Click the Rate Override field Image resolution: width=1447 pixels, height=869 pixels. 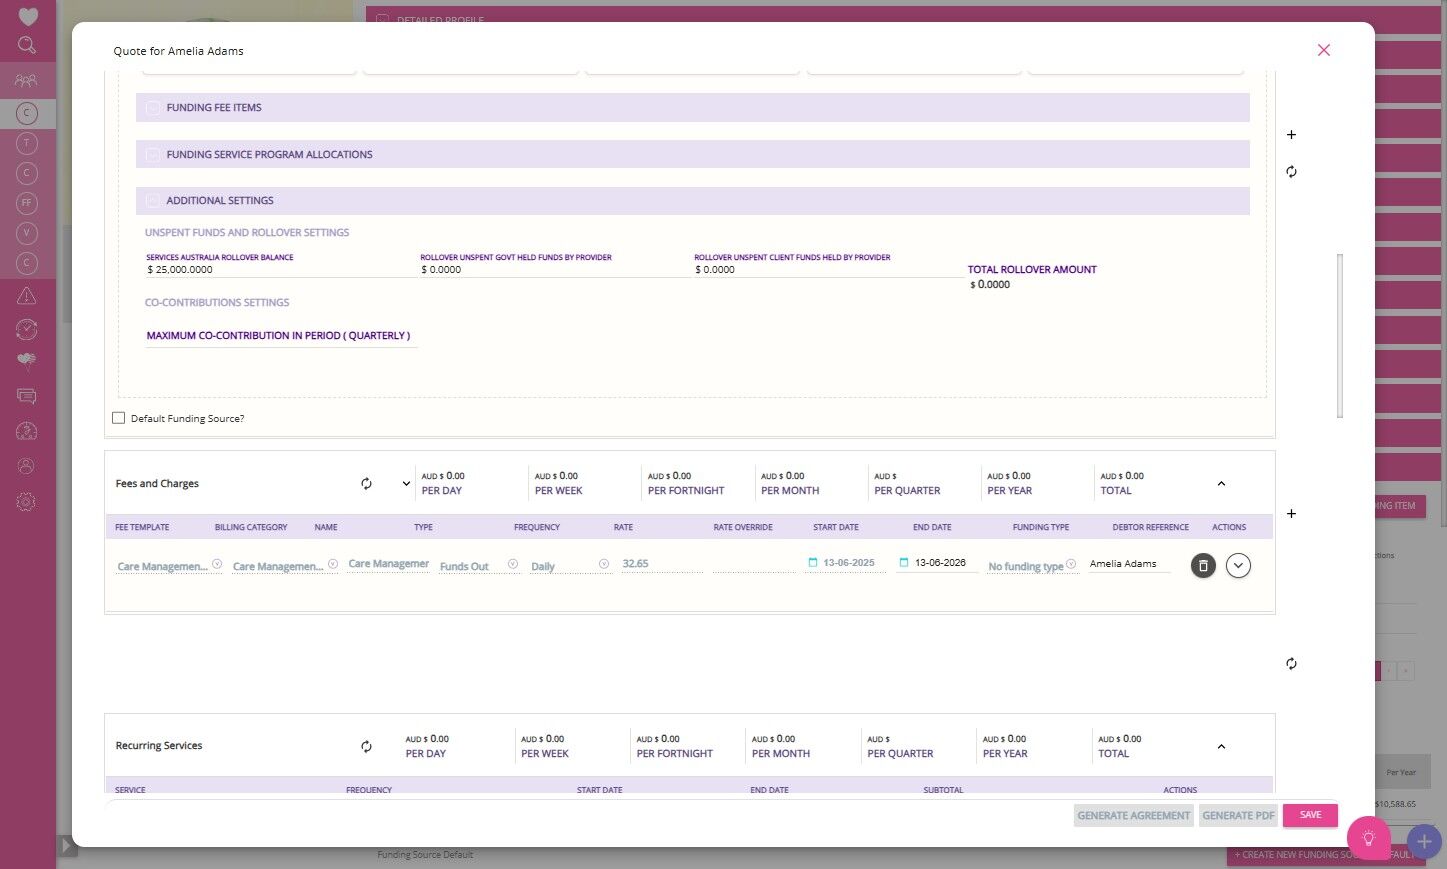754,564
